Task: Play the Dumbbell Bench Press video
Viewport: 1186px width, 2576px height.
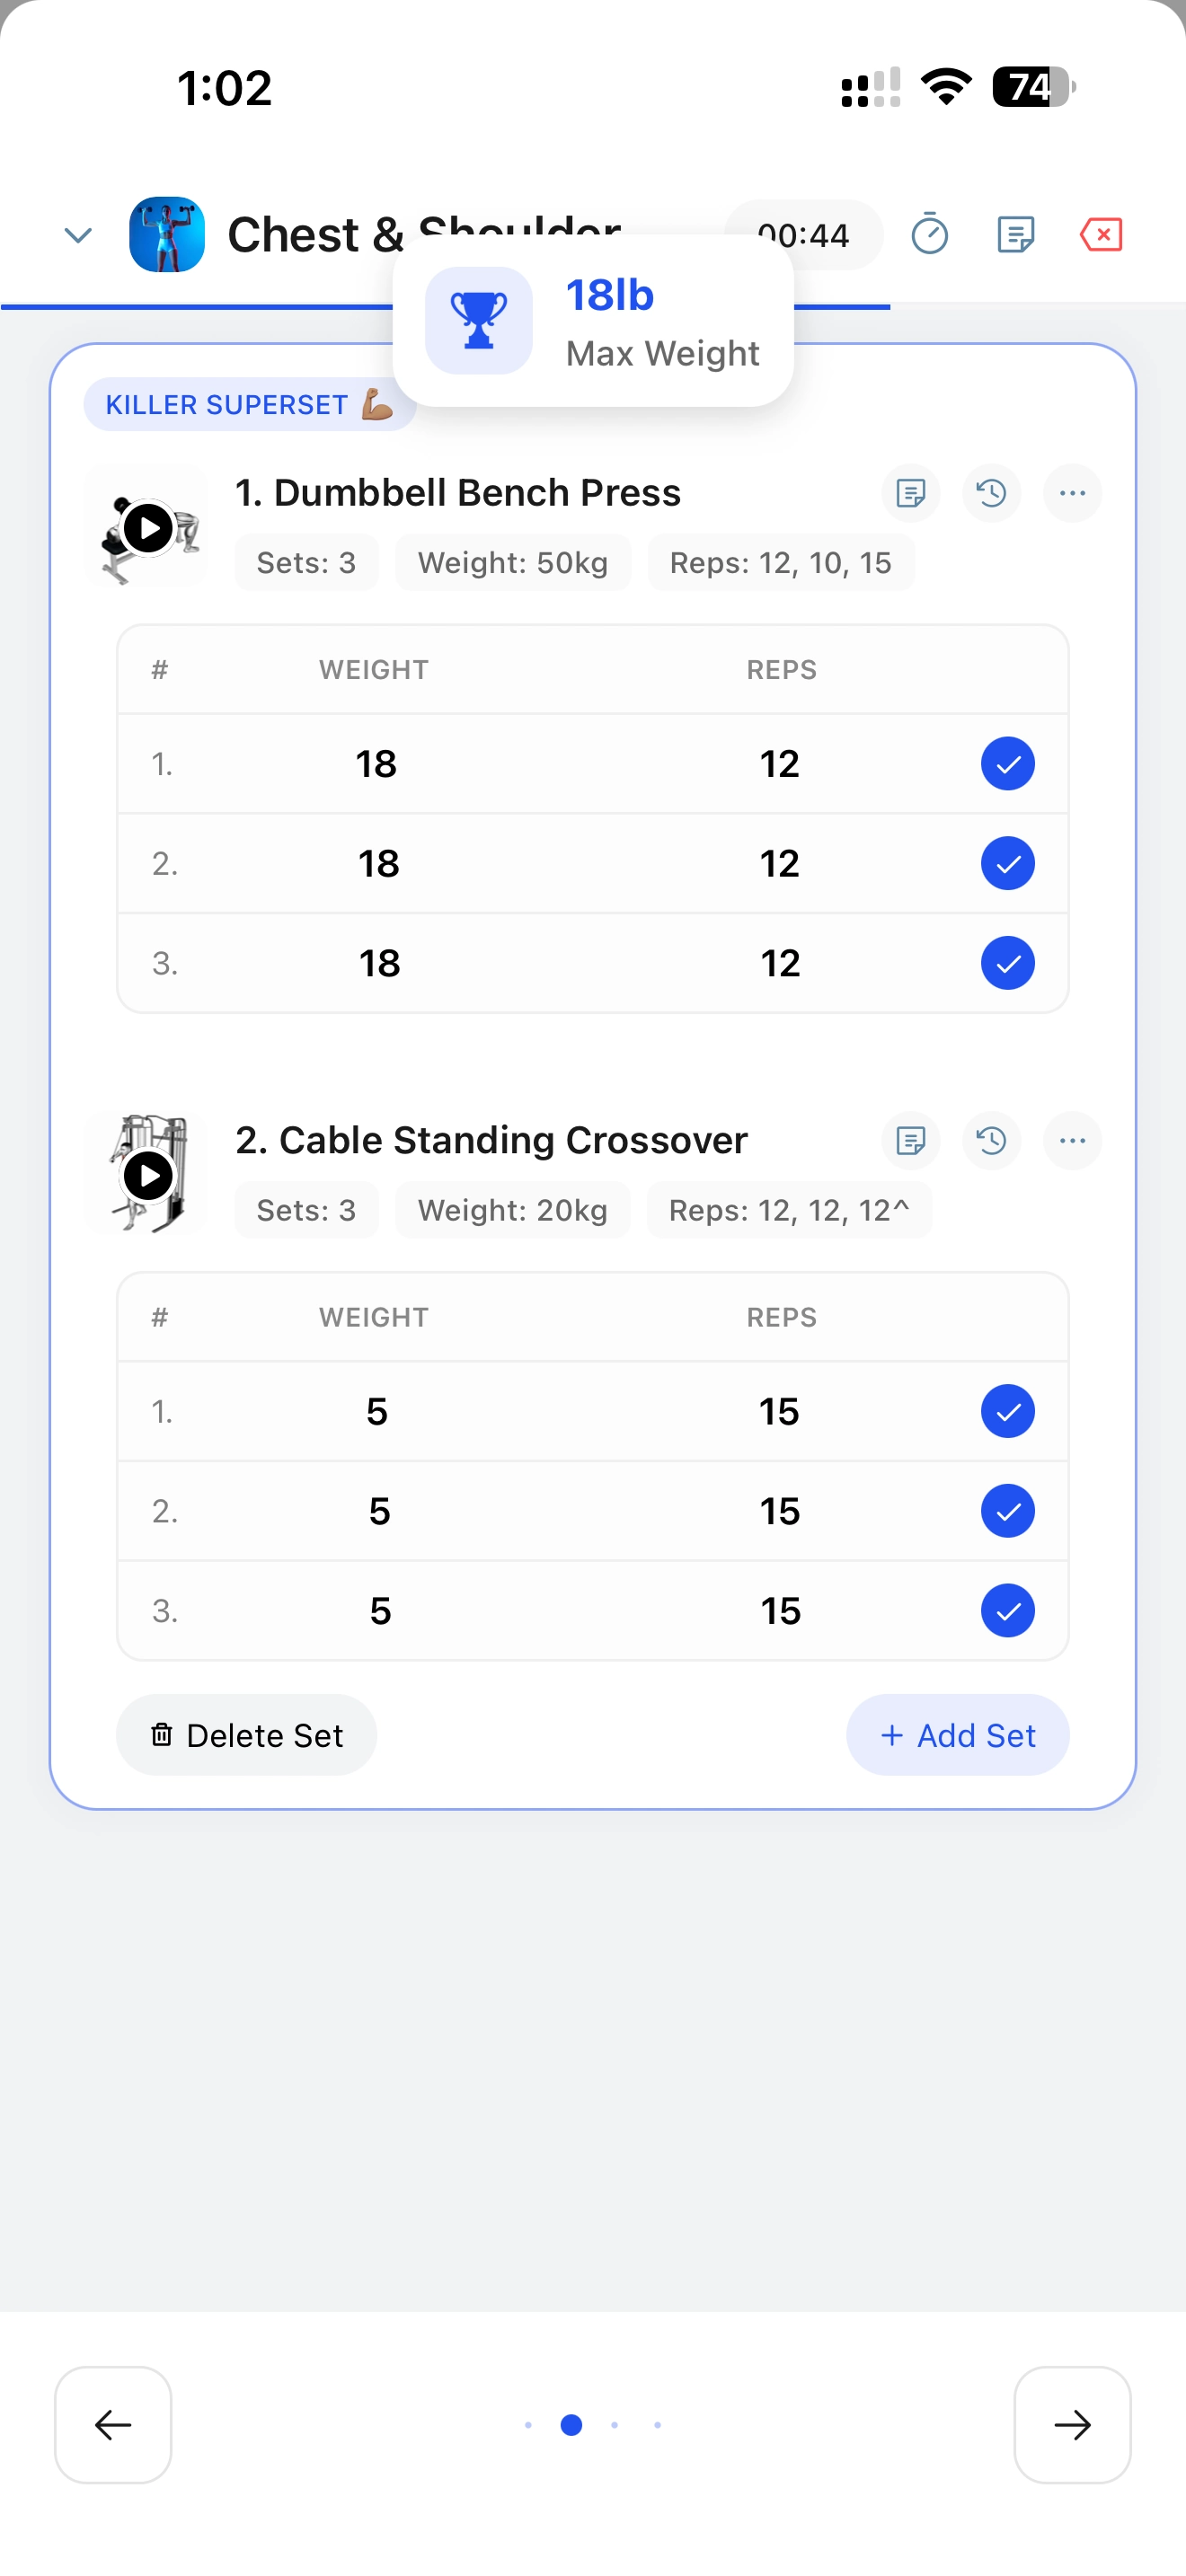Action: 148,528
